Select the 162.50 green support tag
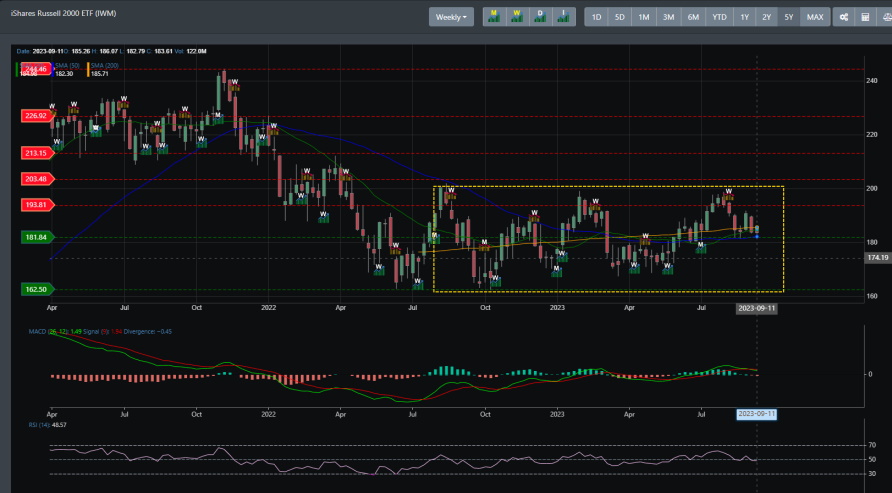 [x=36, y=289]
